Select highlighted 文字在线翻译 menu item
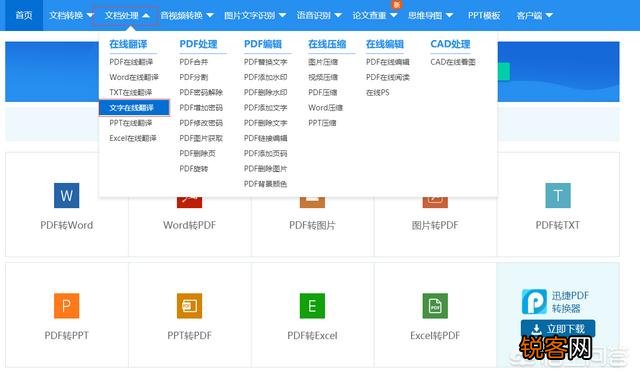Viewport: 640px width, 379px height. click(x=134, y=108)
